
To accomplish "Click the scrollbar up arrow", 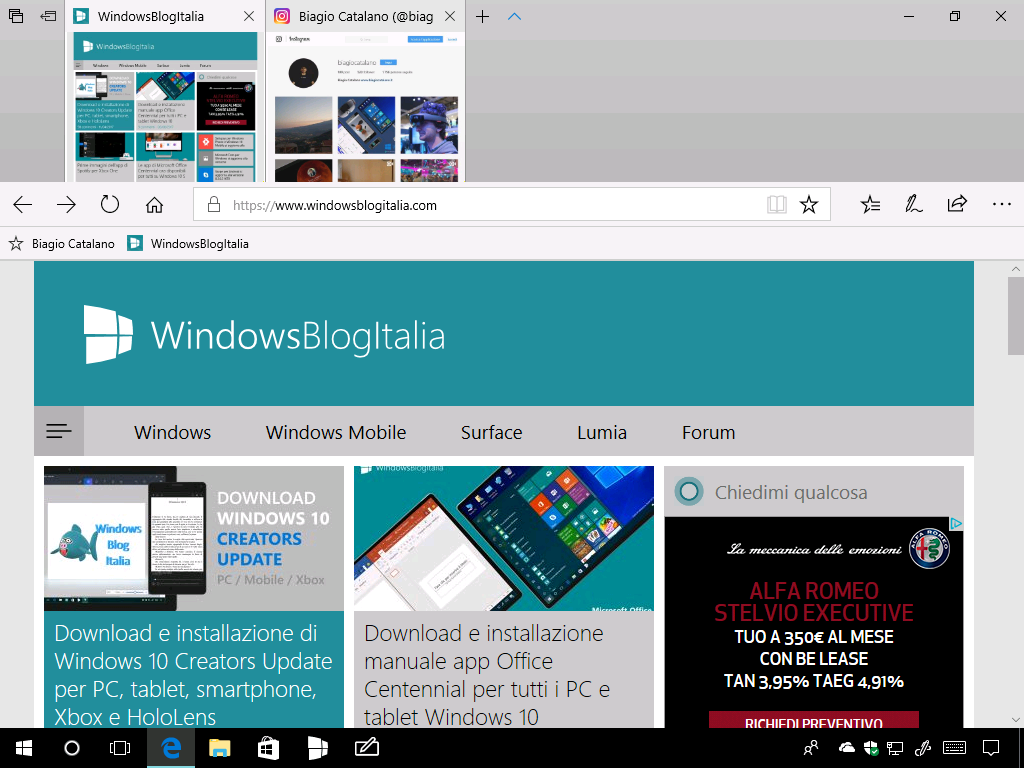I will [x=1016, y=268].
